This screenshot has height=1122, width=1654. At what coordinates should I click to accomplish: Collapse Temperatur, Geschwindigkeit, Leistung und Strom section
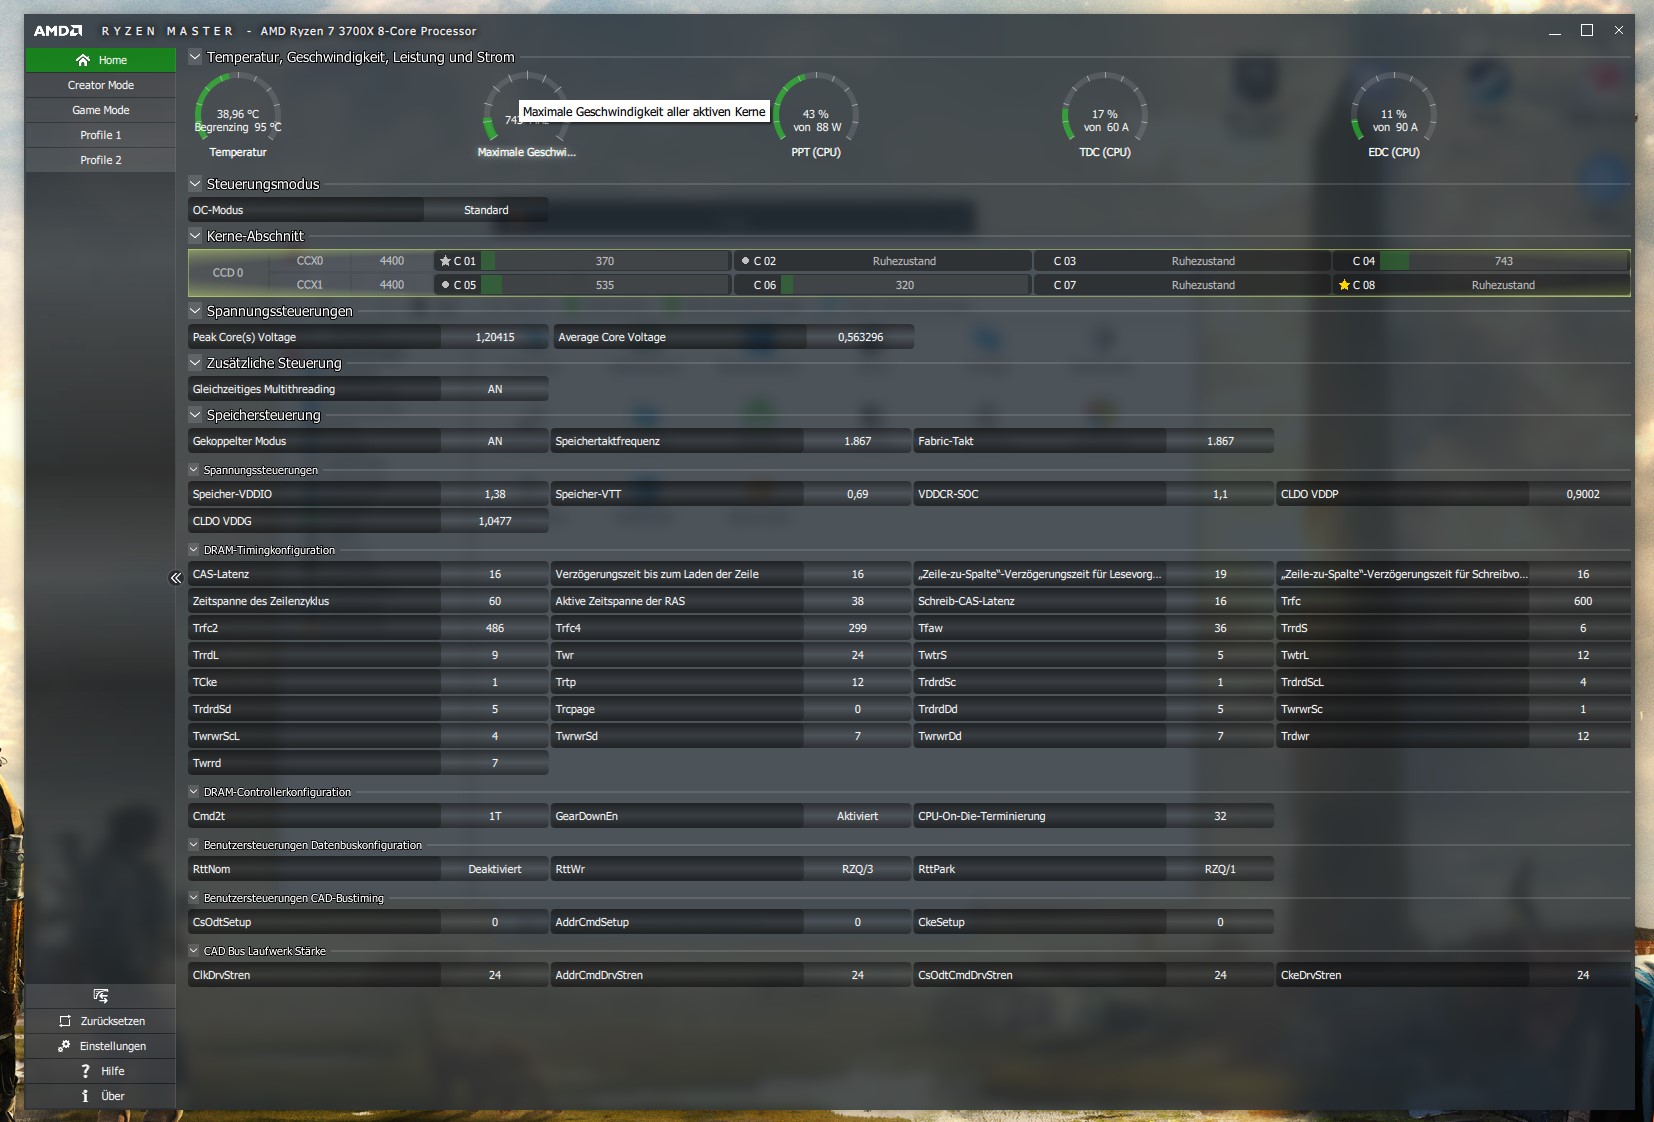click(195, 57)
